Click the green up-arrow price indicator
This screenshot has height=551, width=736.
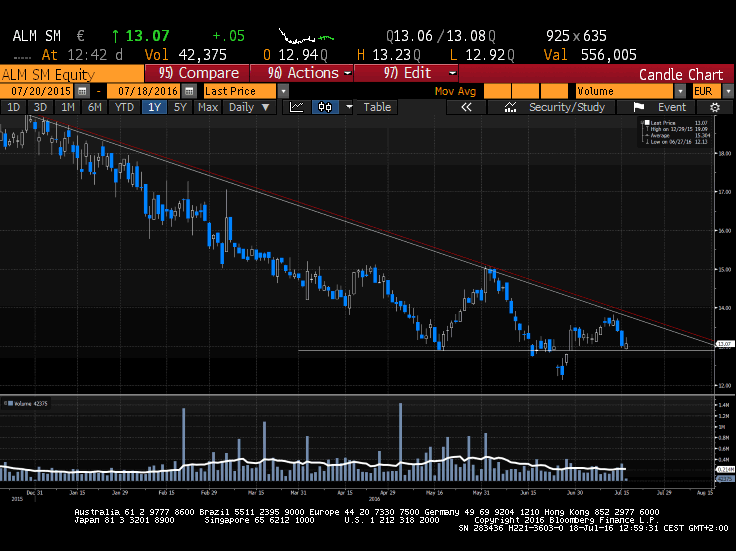(x=115, y=36)
